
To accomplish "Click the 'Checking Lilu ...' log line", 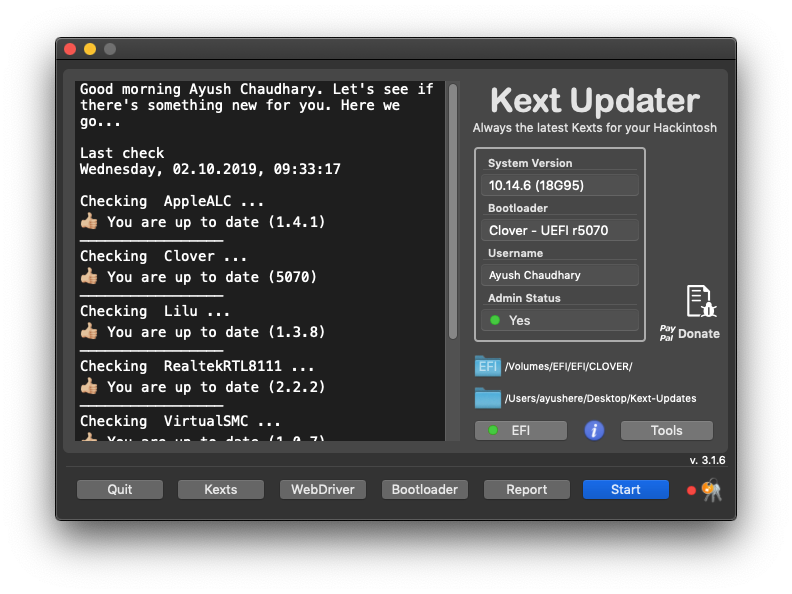I will tap(155, 311).
